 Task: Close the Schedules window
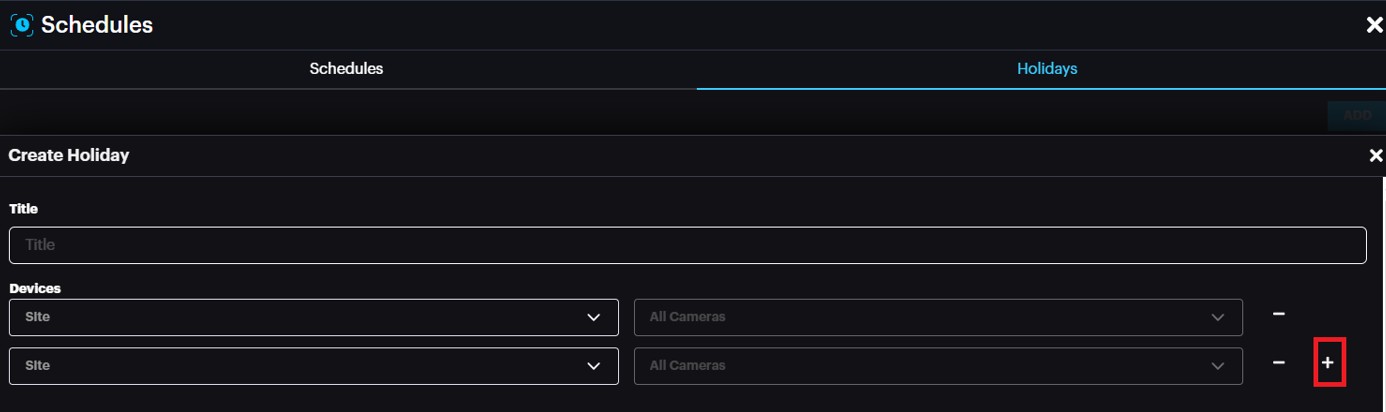pyautogui.click(x=1374, y=26)
